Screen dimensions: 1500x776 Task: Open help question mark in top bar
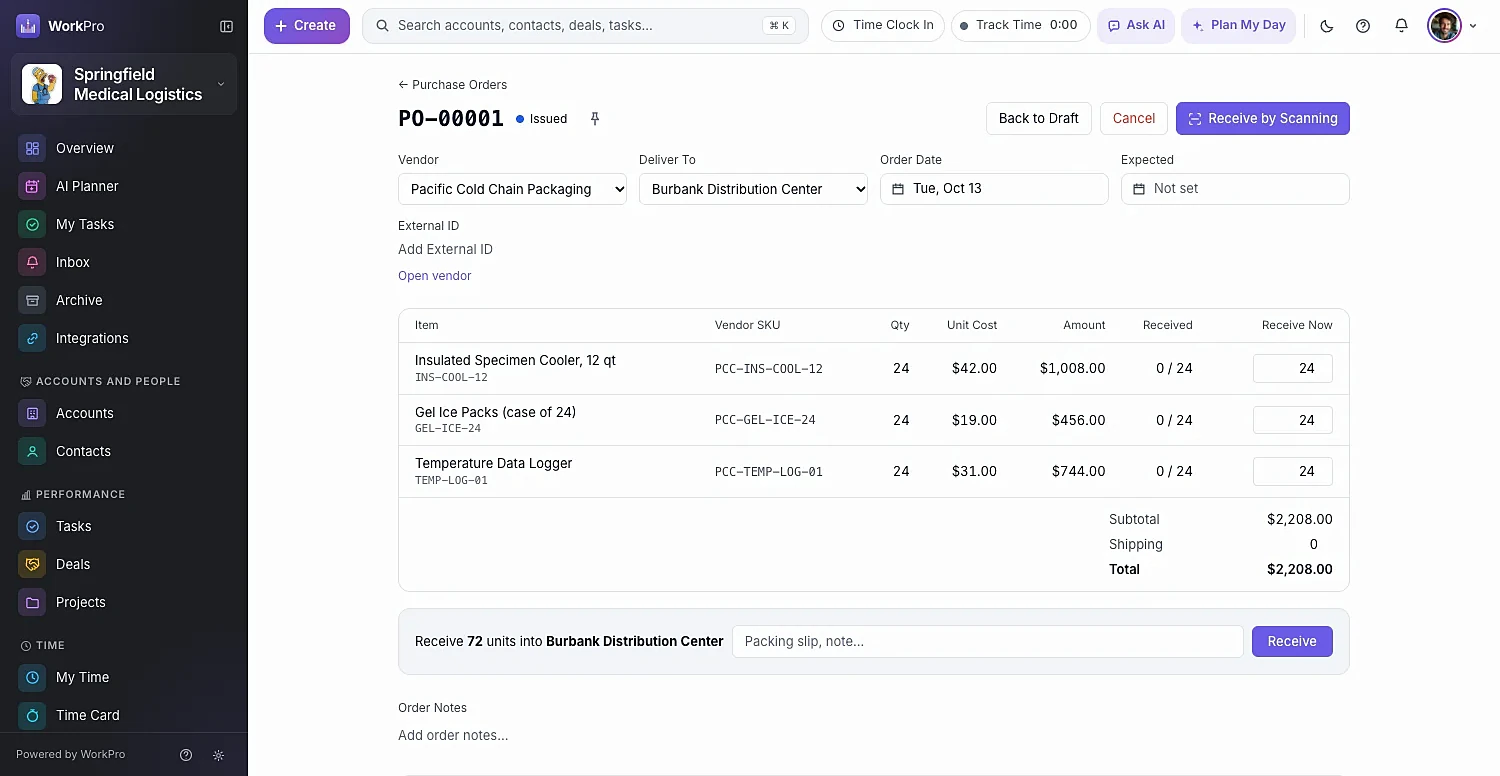tap(1363, 26)
